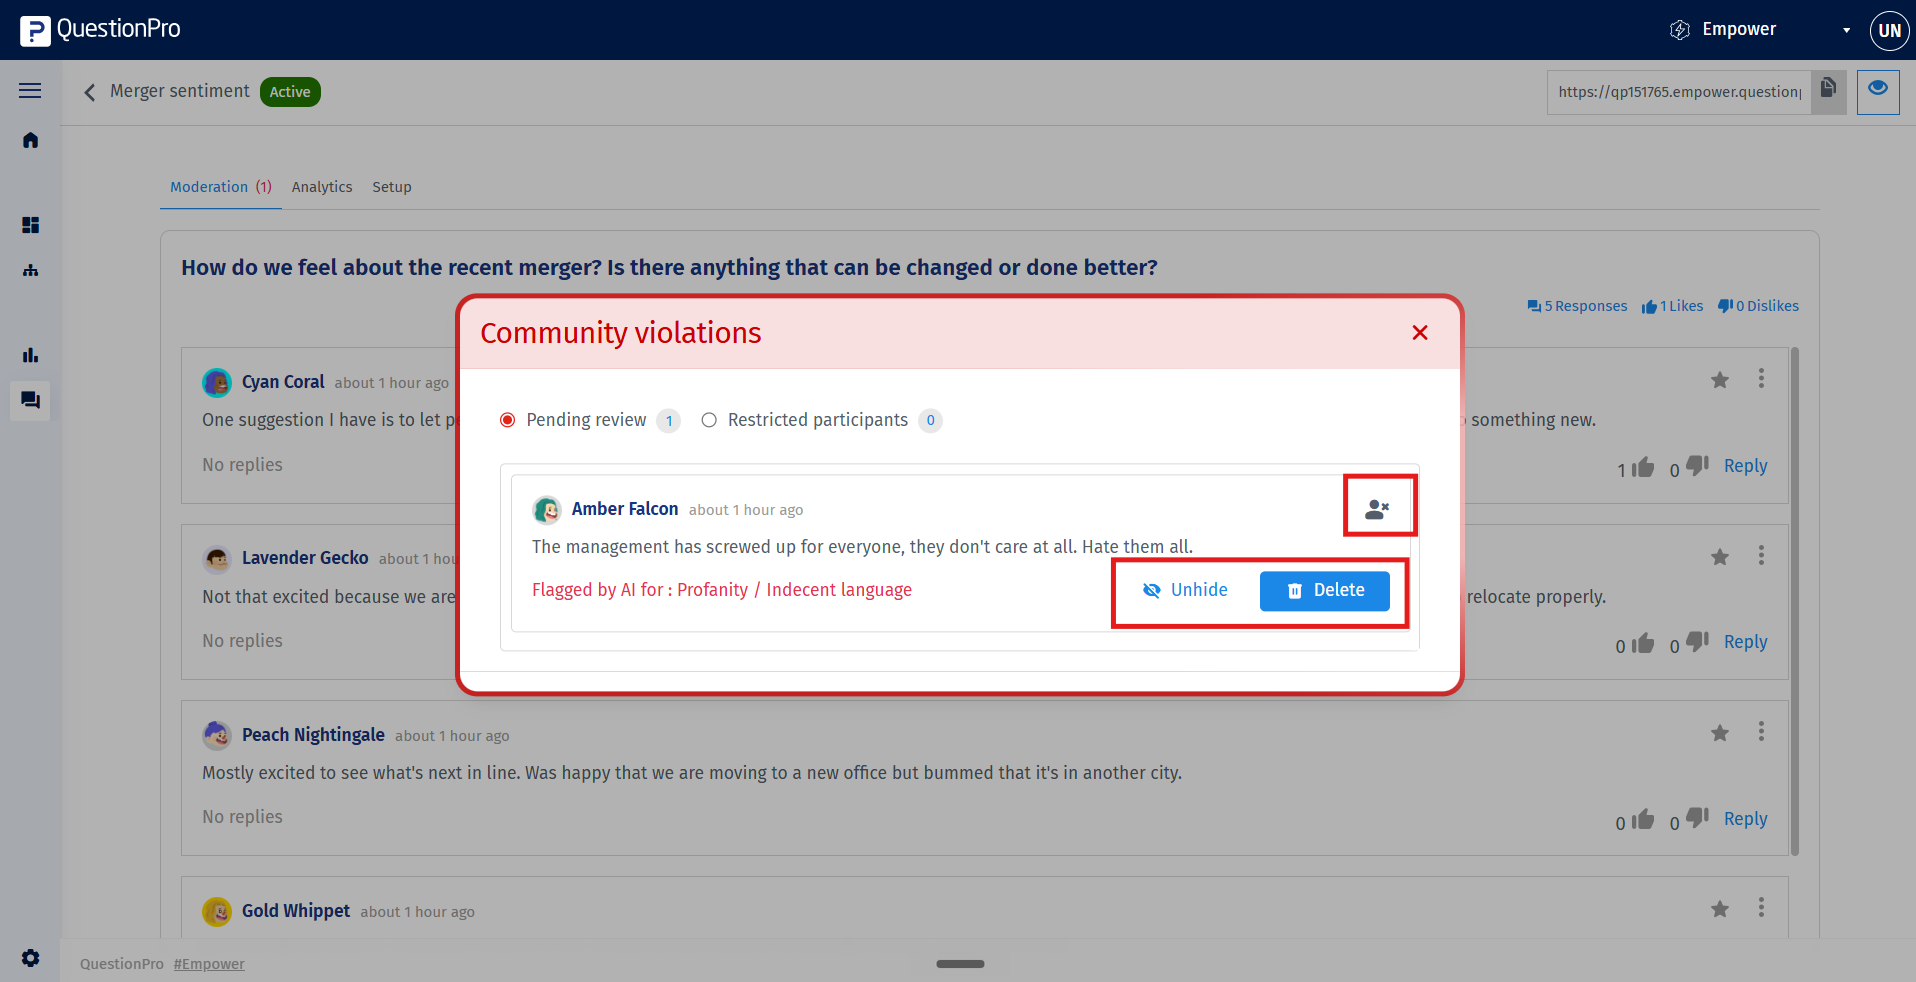Viewport: 1916px width, 982px height.
Task: Like Cyan Coral's response
Action: pos(1643,467)
